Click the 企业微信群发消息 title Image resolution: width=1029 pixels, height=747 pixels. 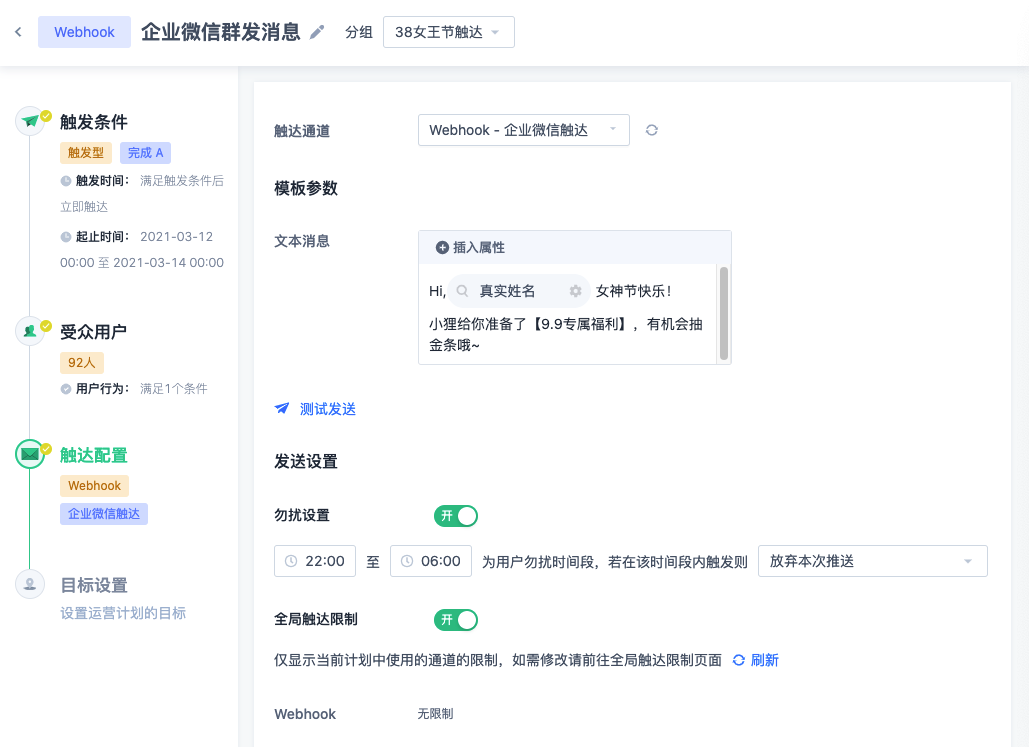coord(220,32)
